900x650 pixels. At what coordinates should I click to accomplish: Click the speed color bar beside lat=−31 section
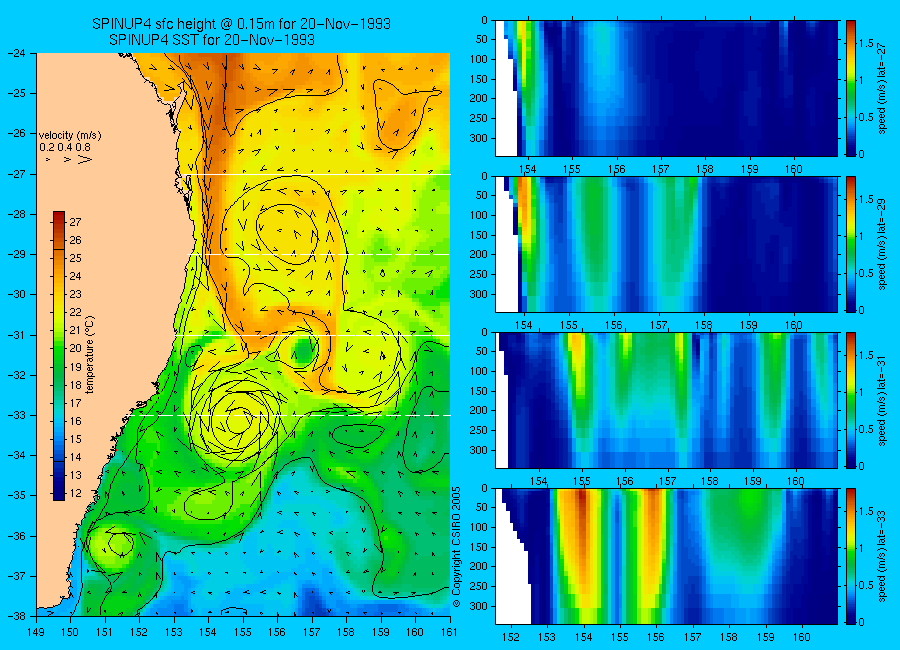(x=851, y=400)
